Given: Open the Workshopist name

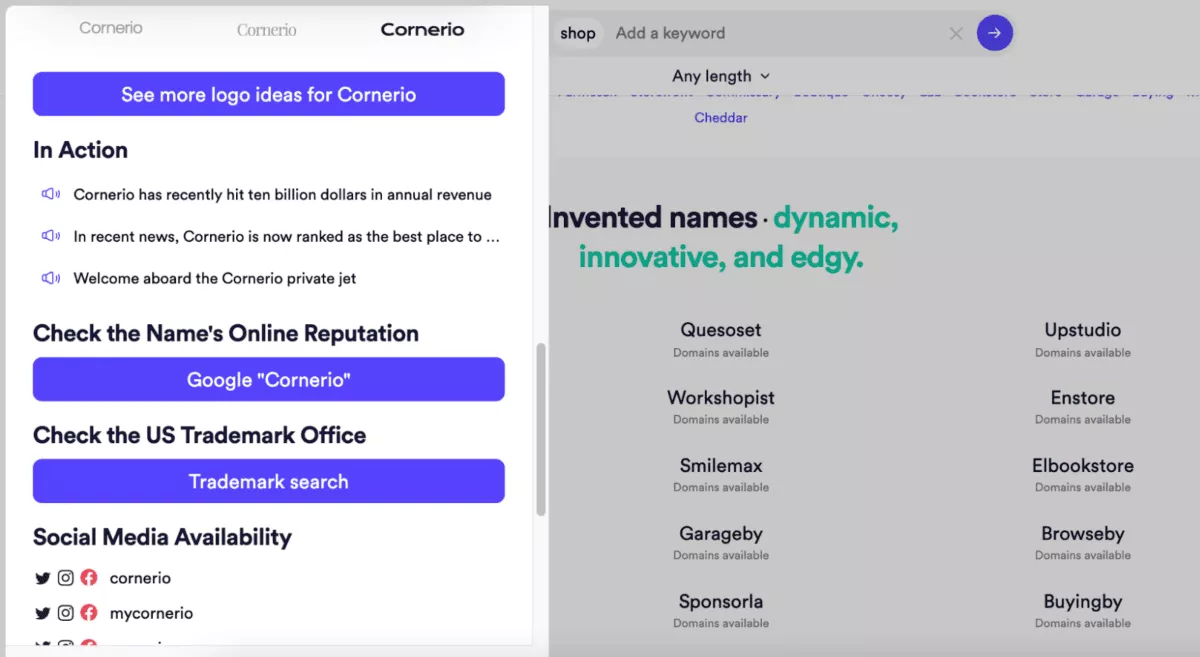Looking at the screenshot, I should pos(721,398).
